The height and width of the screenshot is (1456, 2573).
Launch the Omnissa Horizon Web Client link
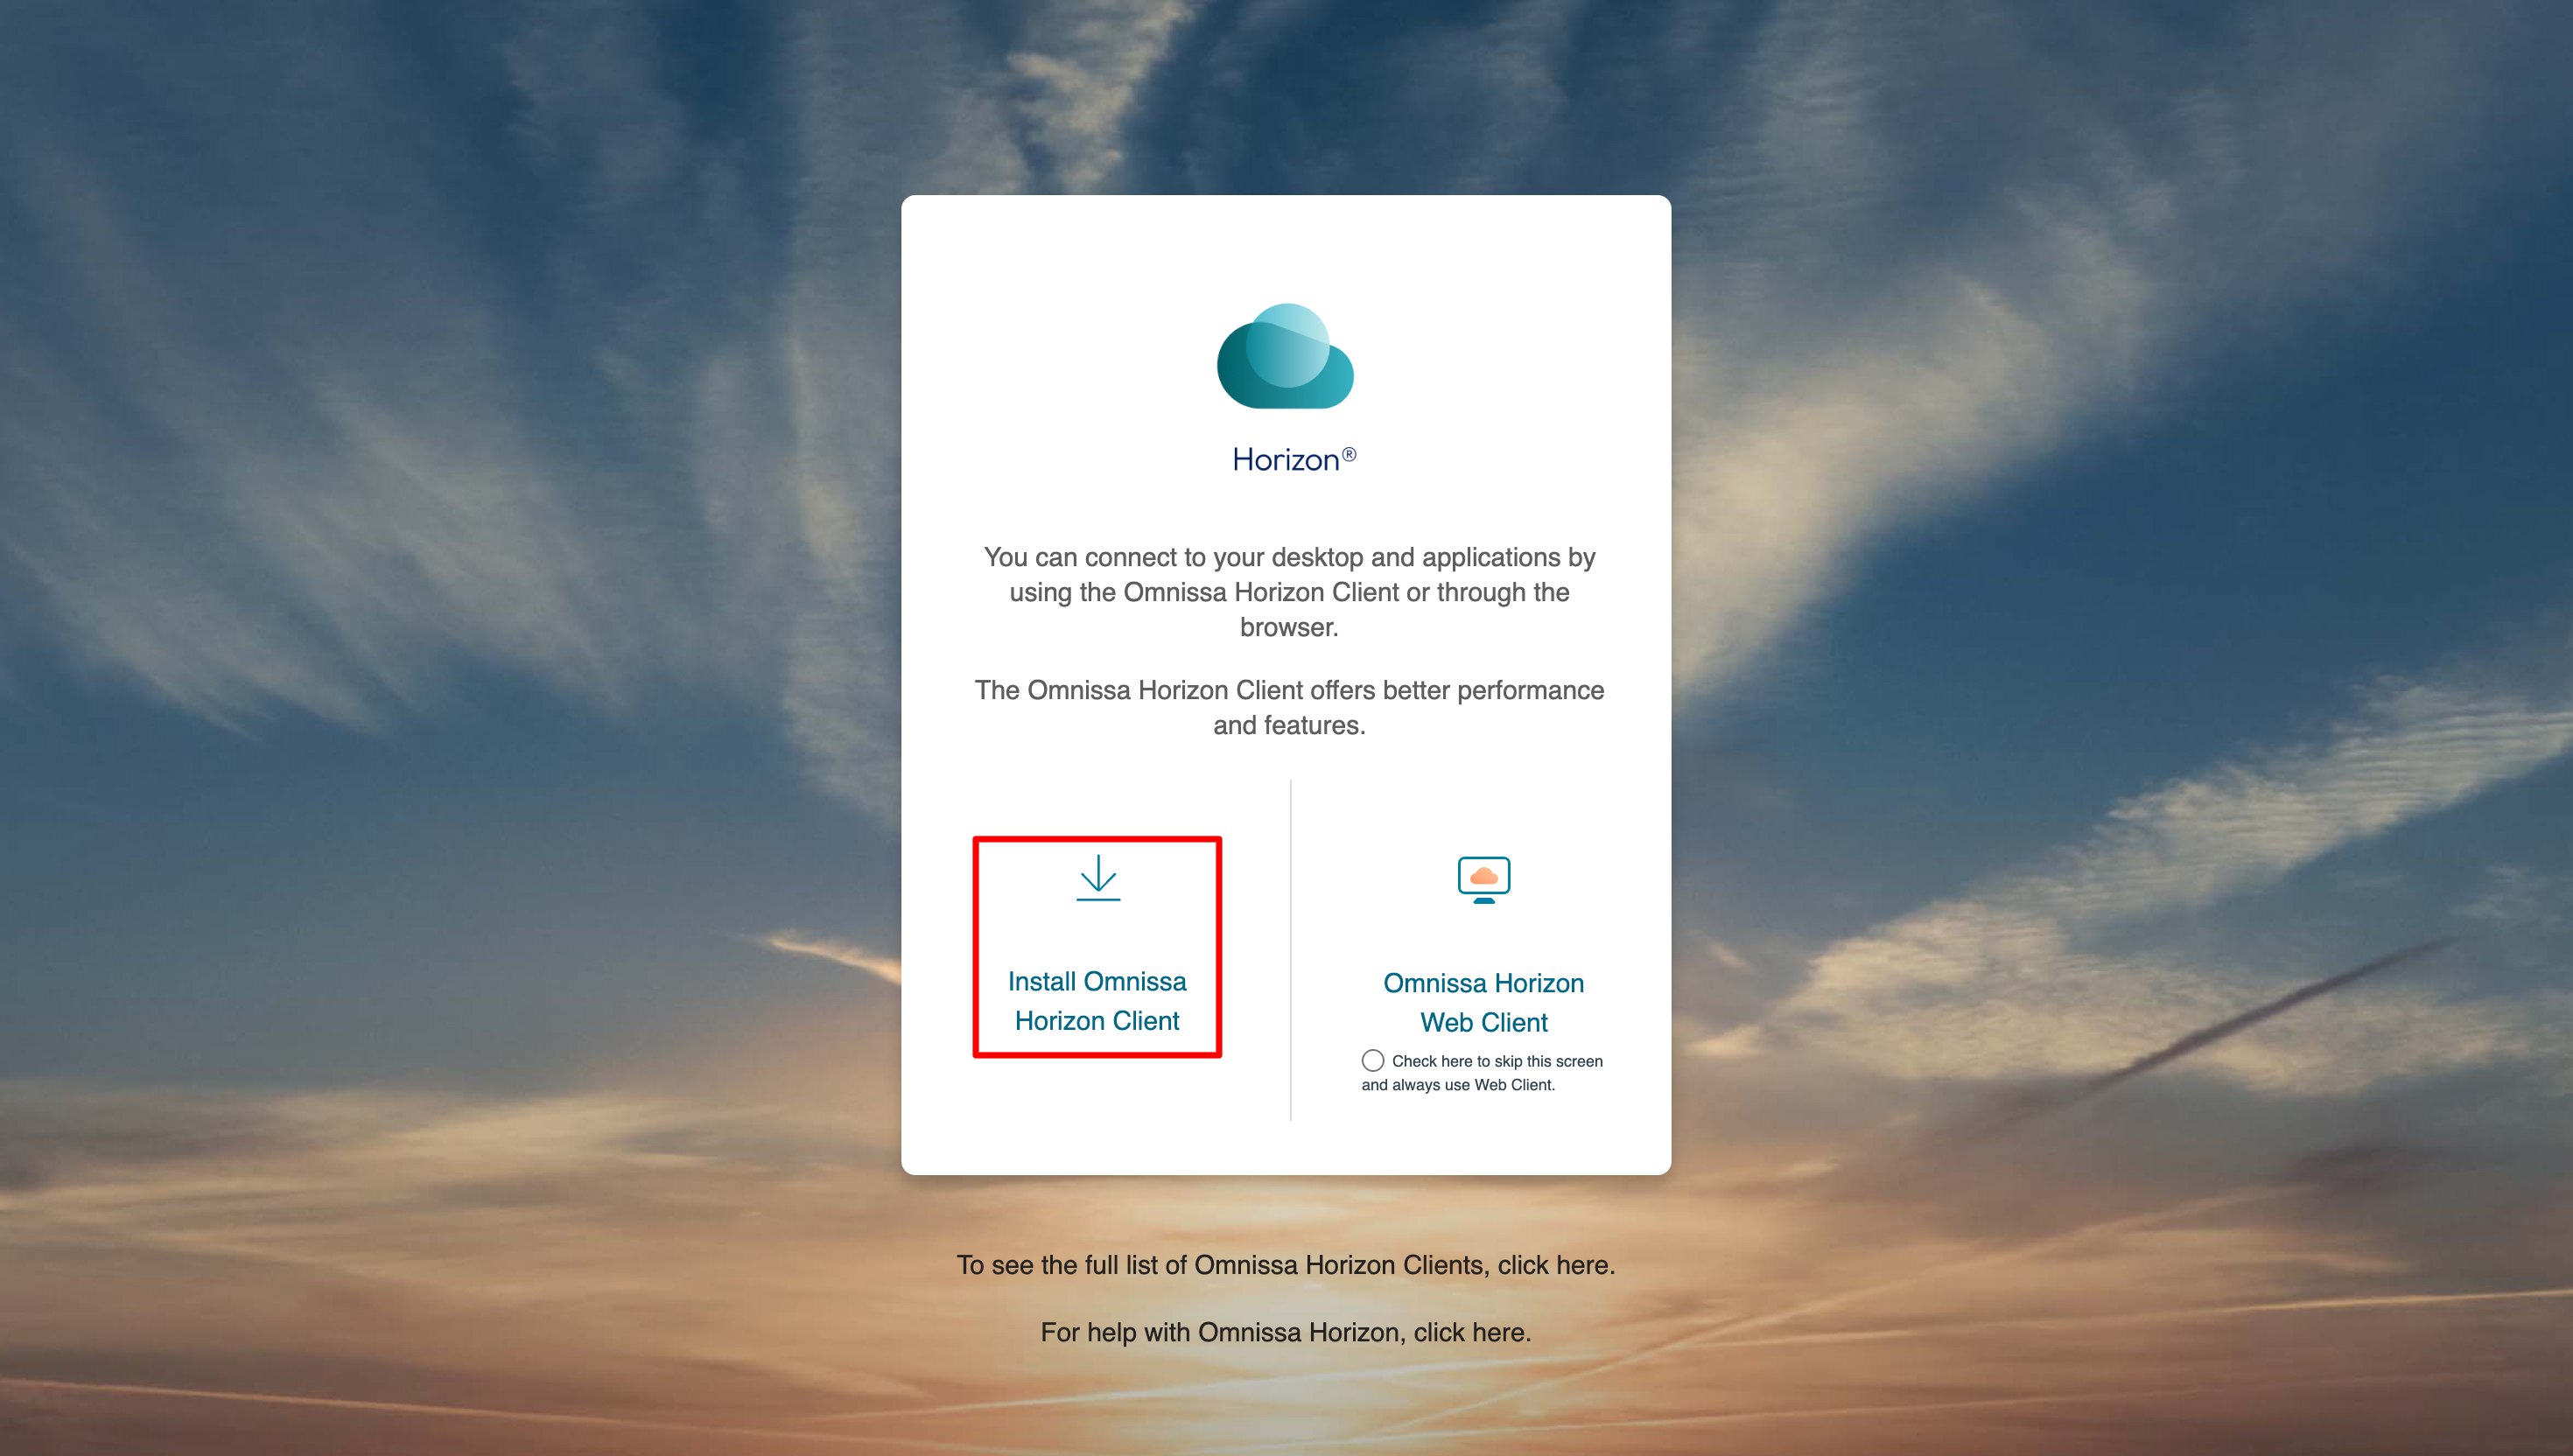pyautogui.click(x=1483, y=1002)
